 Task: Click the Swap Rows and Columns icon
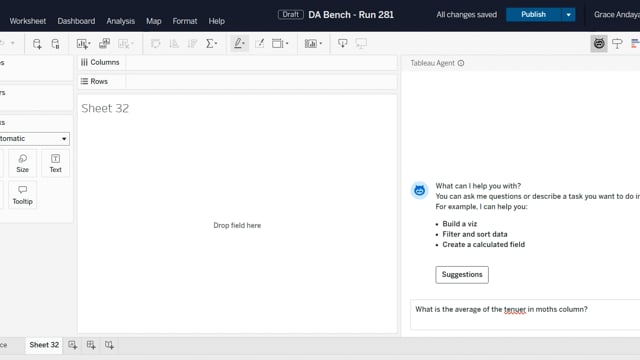[156, 43]
